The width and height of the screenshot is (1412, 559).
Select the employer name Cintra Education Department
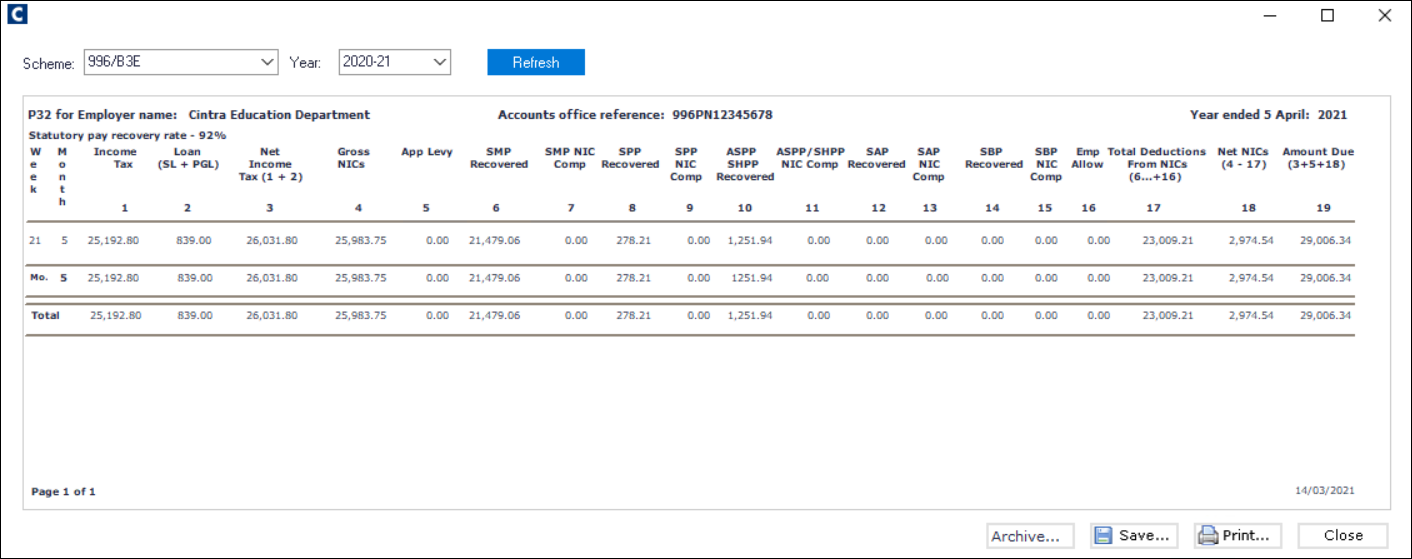[x=279, y=115]
